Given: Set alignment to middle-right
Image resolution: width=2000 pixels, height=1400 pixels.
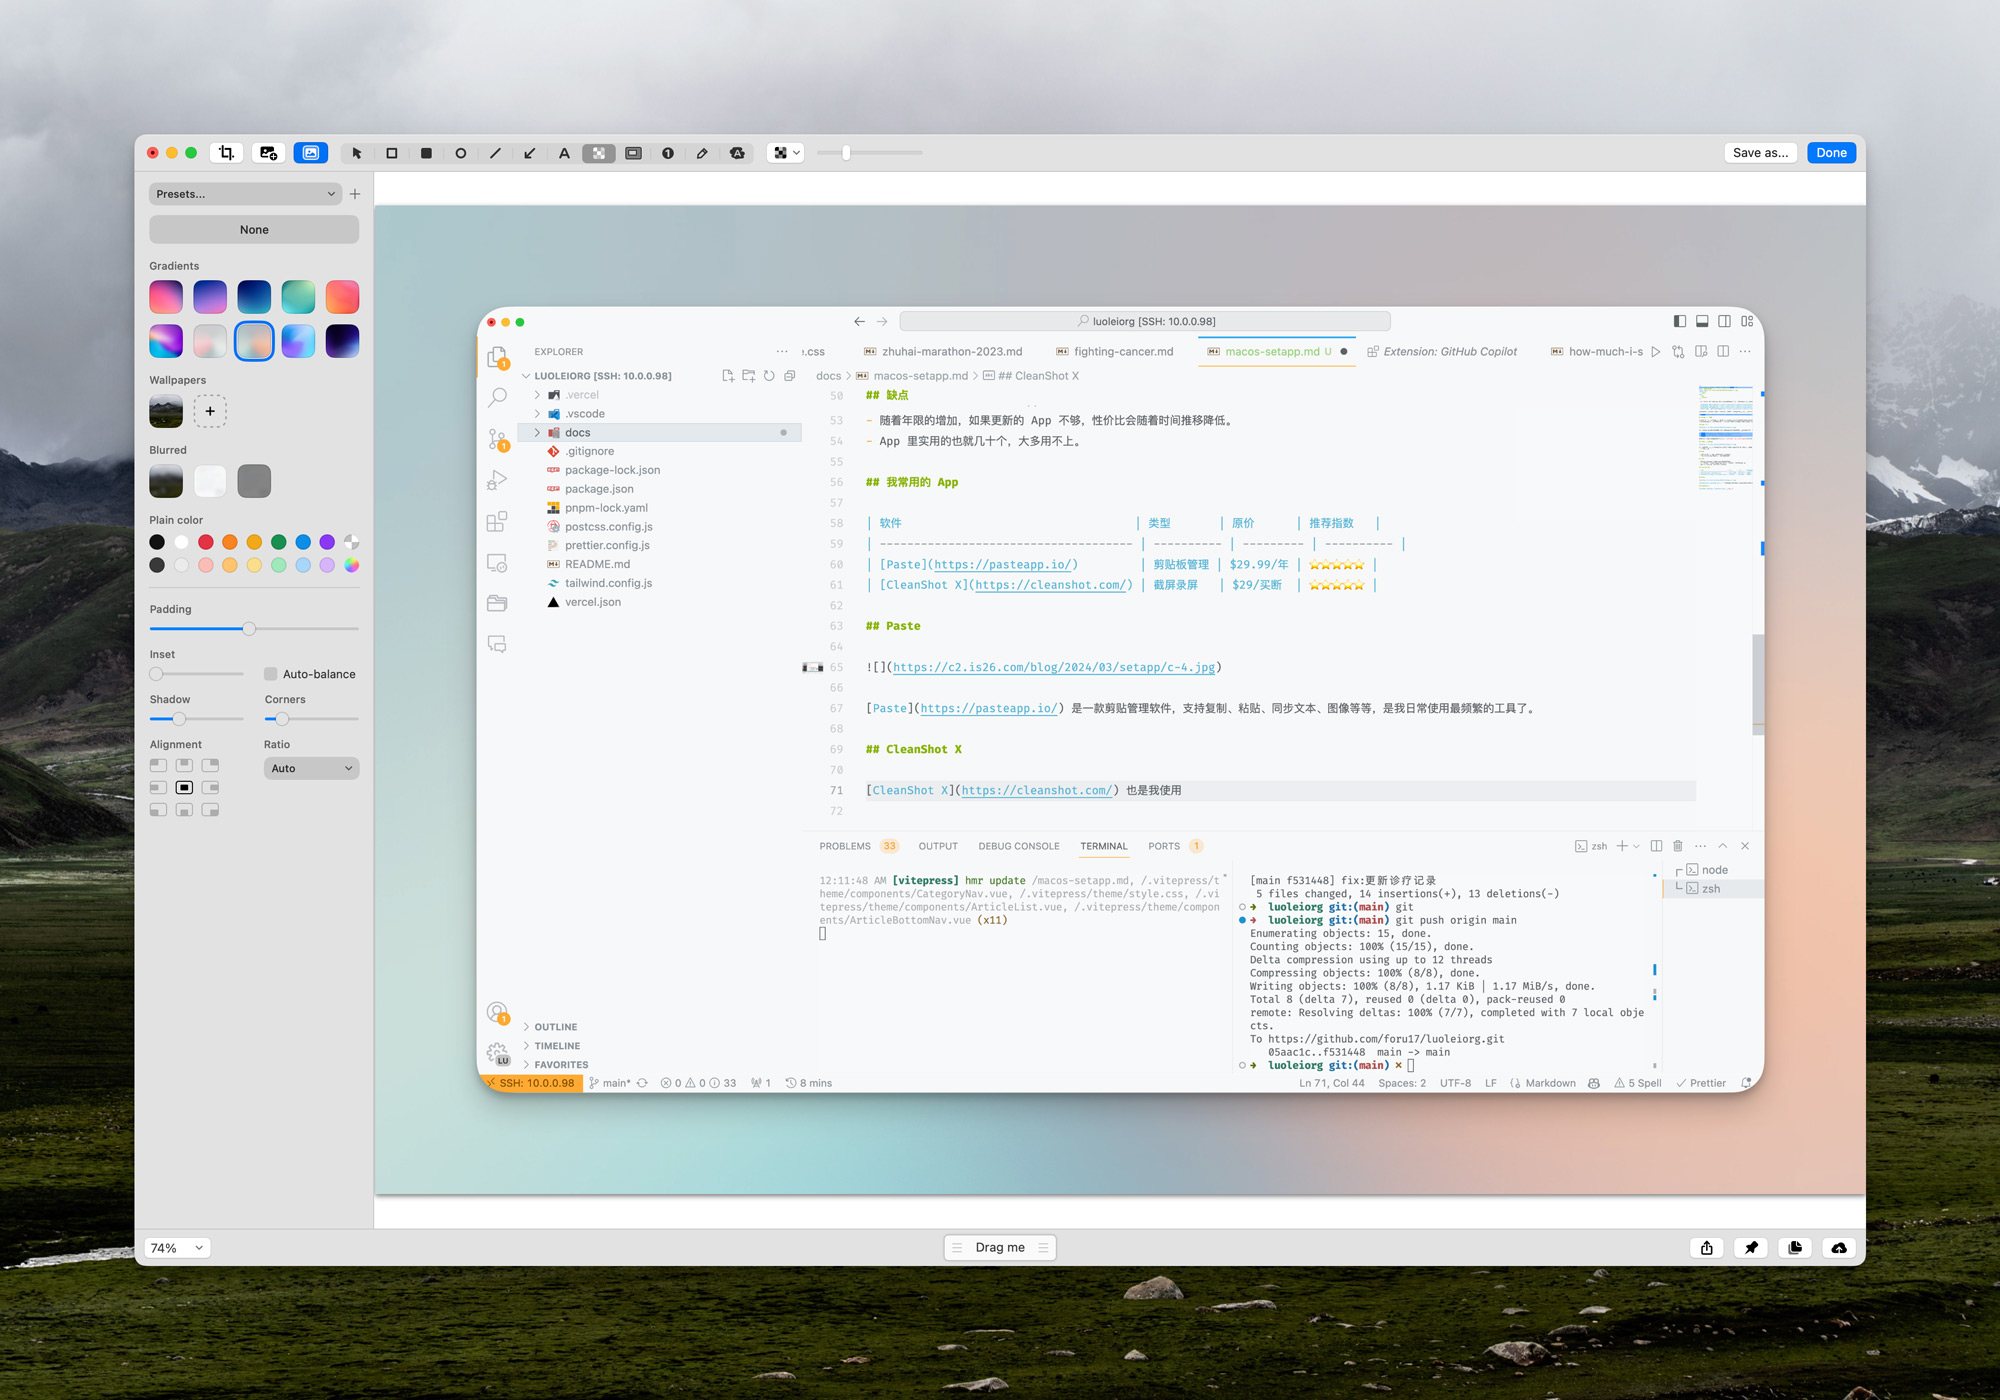Looking at the screenshot, I should (x=210, y=788).
